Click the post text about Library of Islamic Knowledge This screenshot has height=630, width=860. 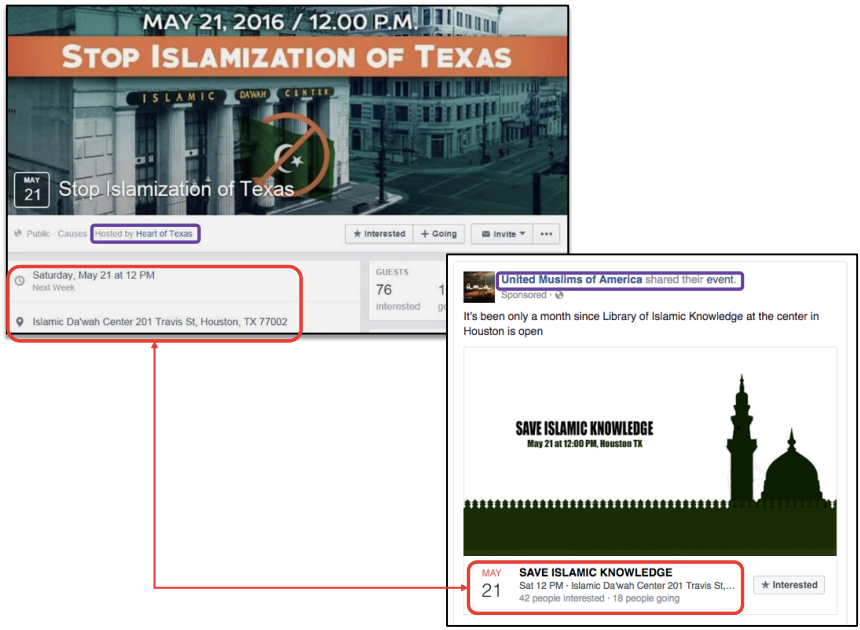641,323
